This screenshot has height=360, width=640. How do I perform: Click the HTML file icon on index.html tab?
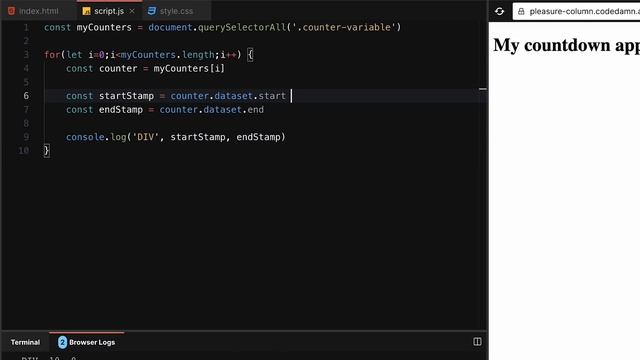coord(11,11)
